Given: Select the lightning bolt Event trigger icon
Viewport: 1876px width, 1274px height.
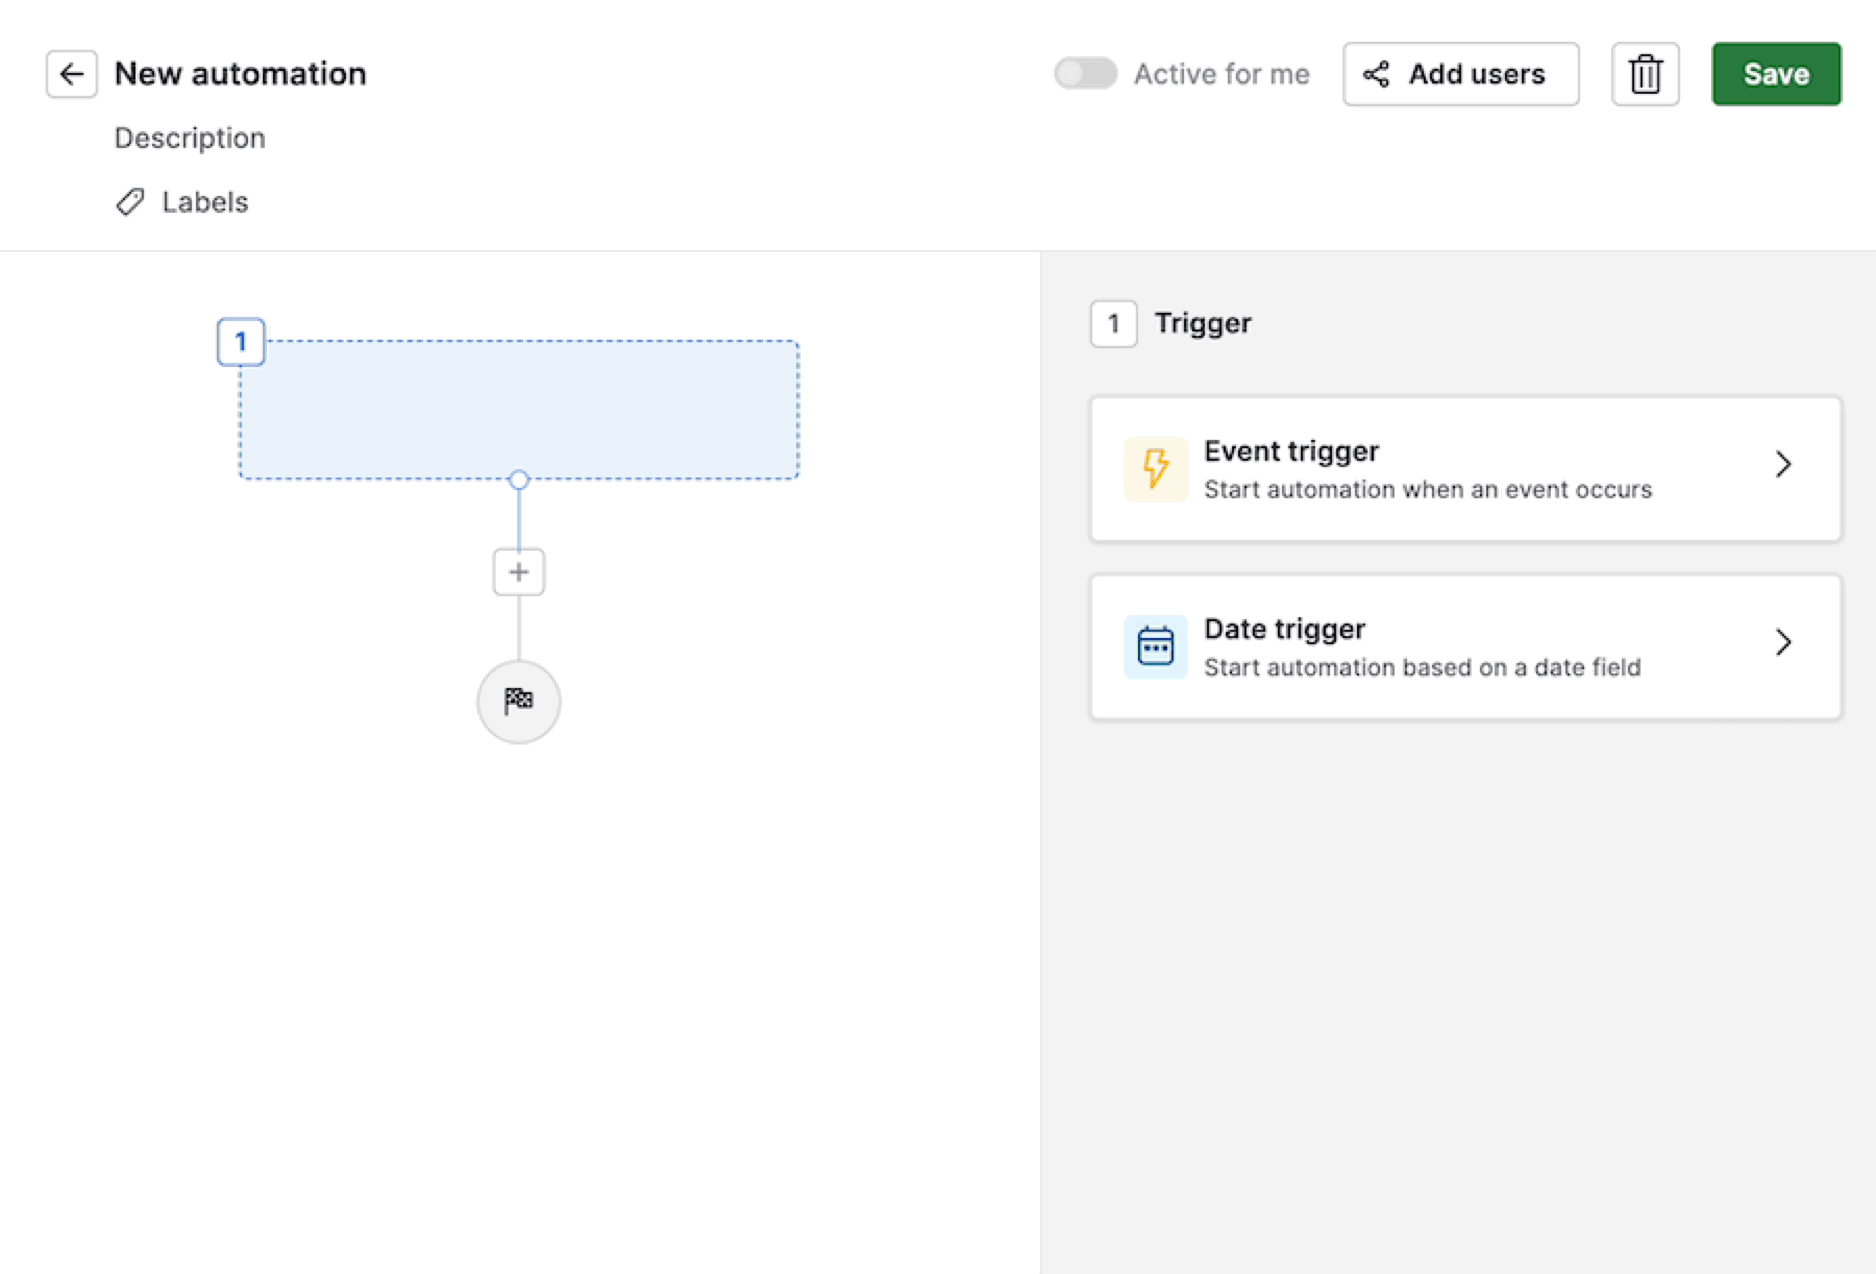Looking at the screenshot, I should [x=1155, y=468].
